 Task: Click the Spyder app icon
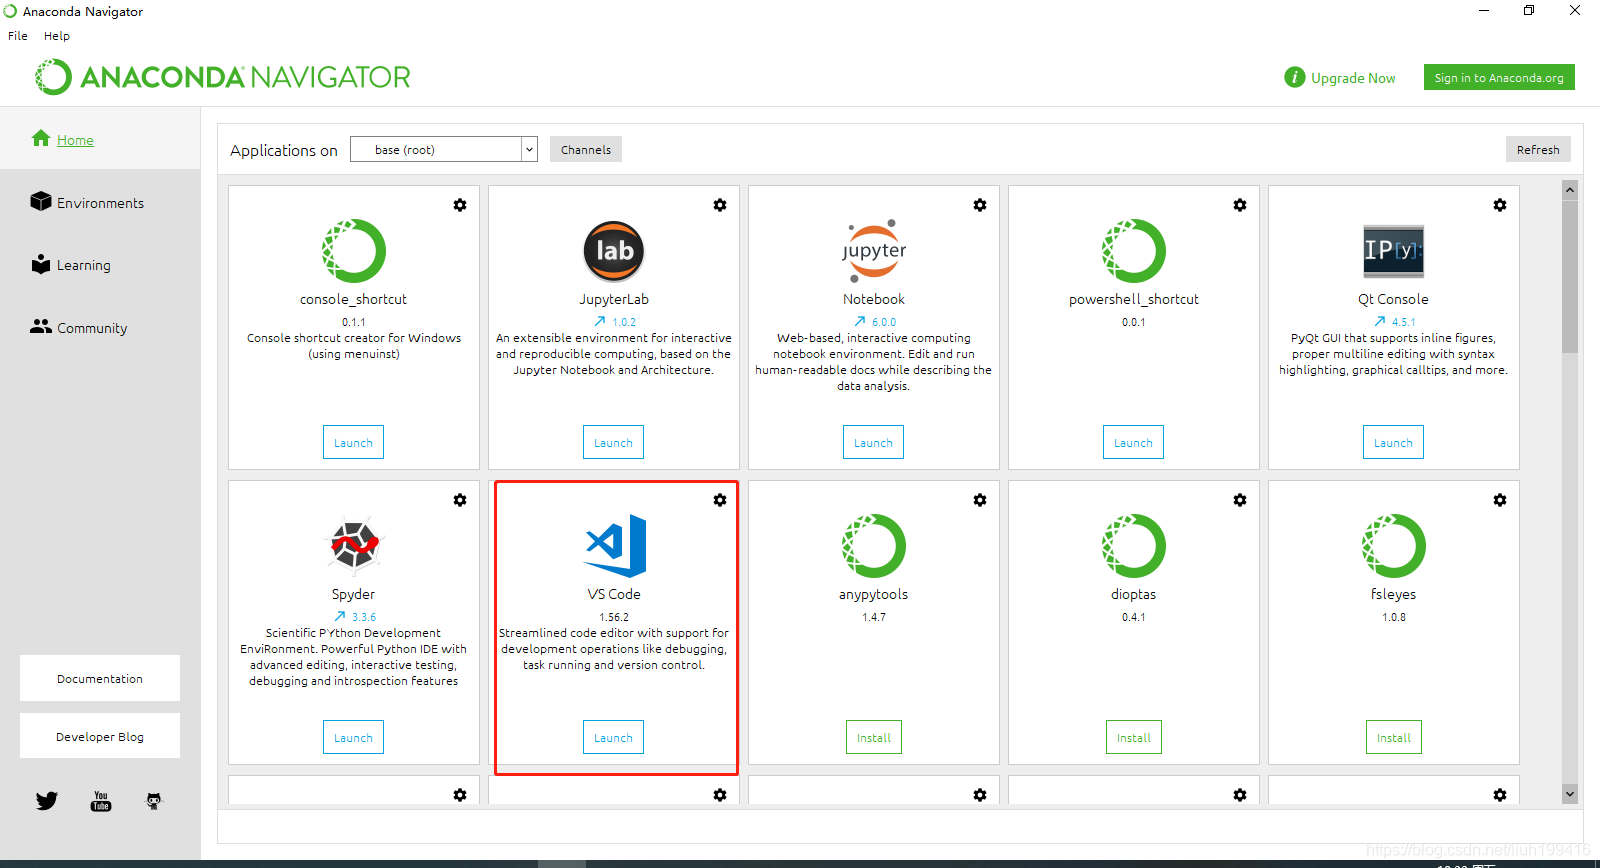(354, 546)
